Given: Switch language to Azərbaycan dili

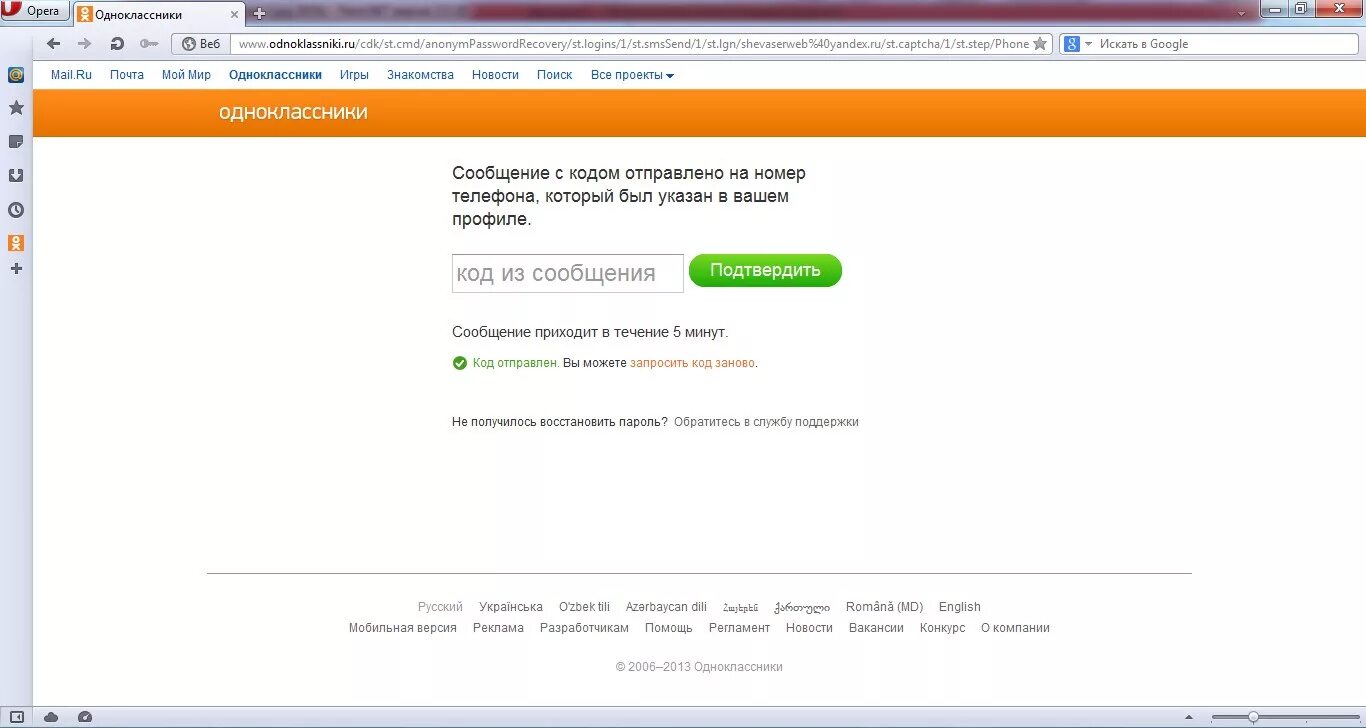Looking at the screenshot, I should point(666,607).
